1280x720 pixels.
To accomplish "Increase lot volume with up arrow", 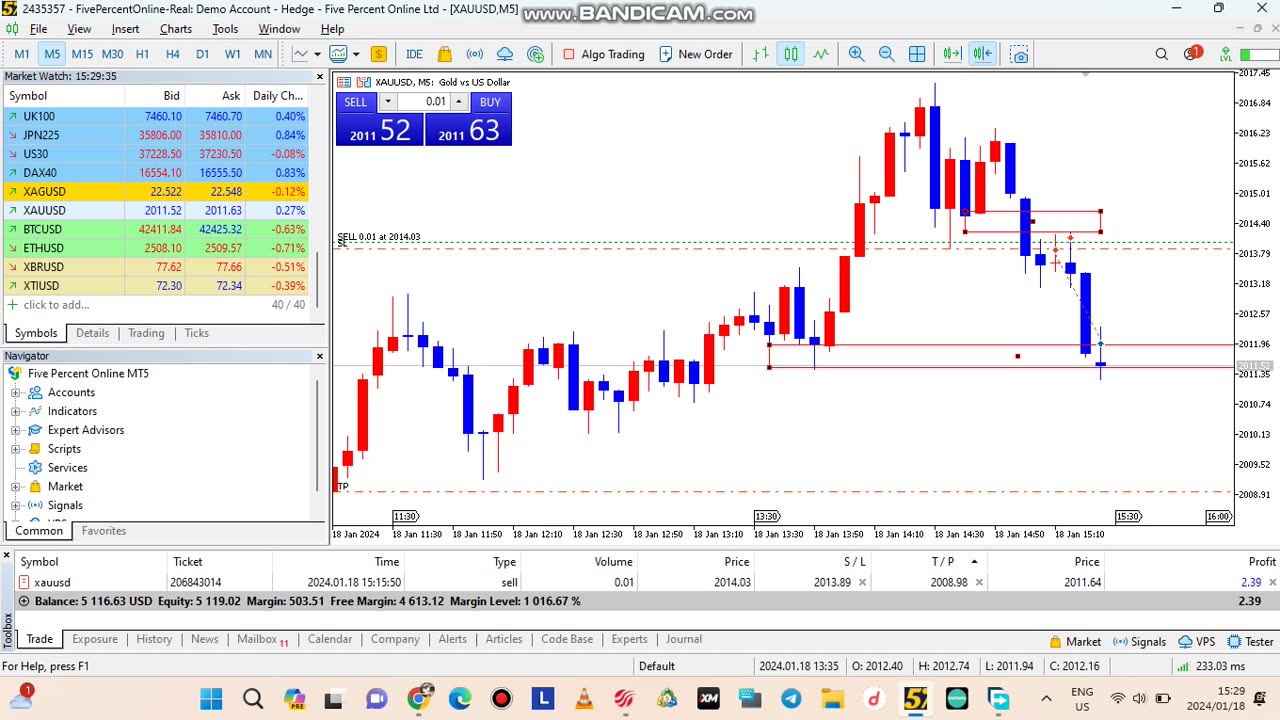I will coord(459,102).
